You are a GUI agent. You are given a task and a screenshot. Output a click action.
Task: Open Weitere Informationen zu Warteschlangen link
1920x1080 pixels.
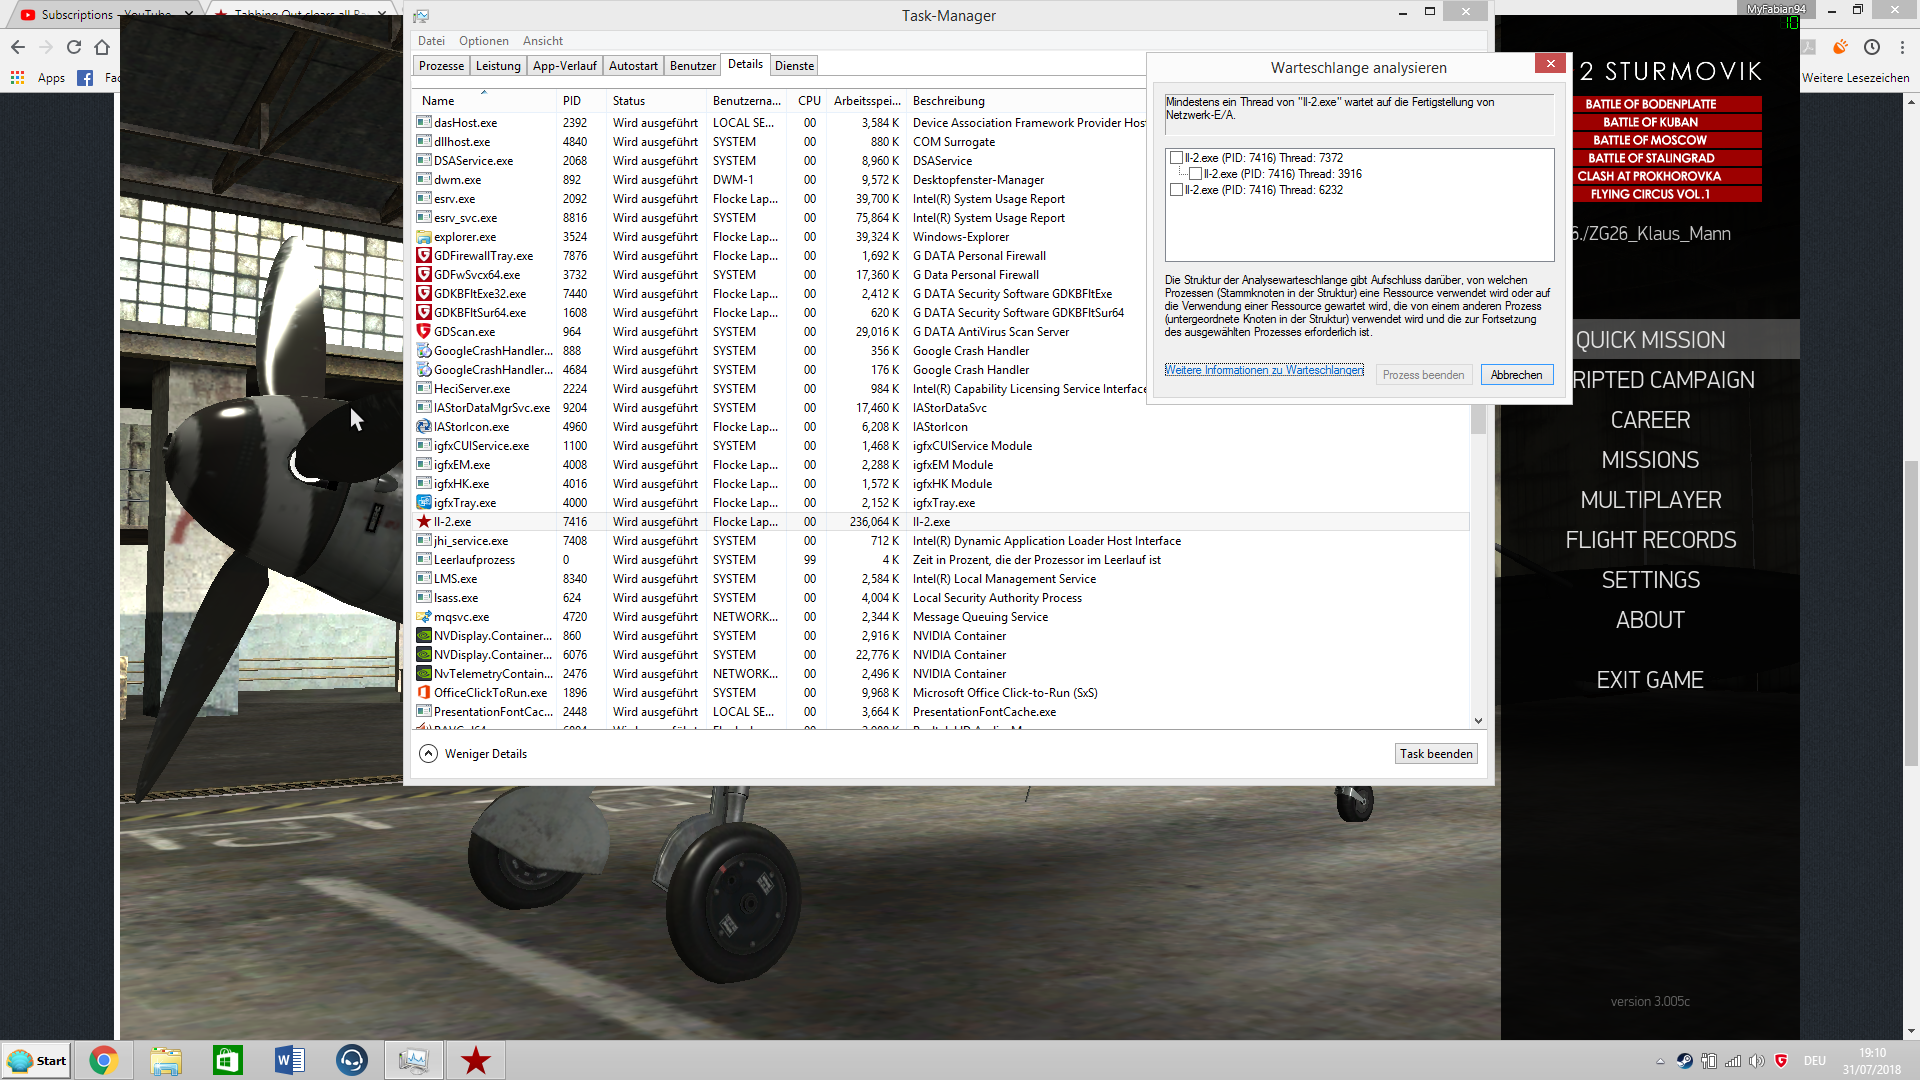point(1264,370)
